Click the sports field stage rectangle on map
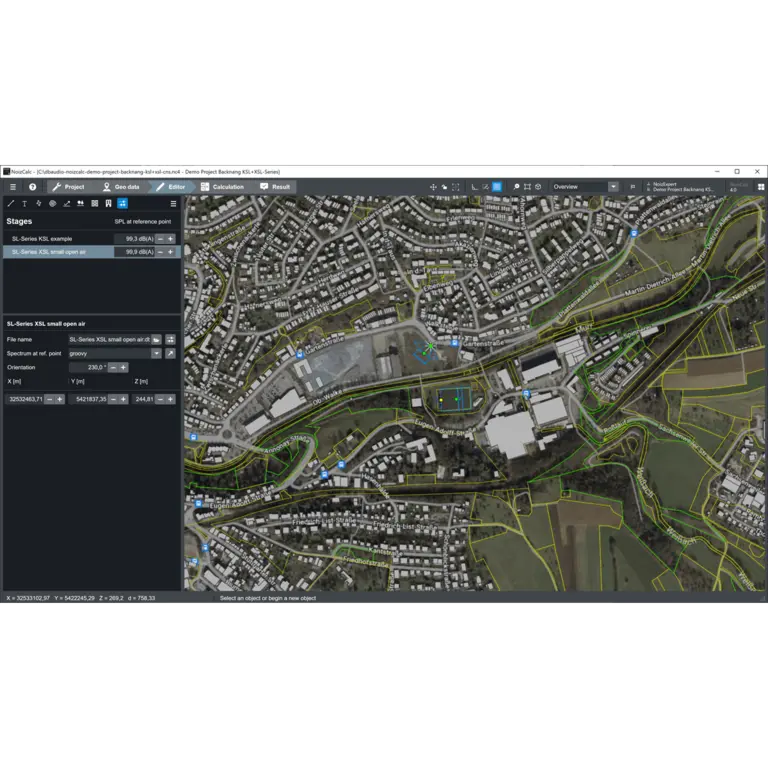This screenshot has height=768, width=768. (454, 399)
